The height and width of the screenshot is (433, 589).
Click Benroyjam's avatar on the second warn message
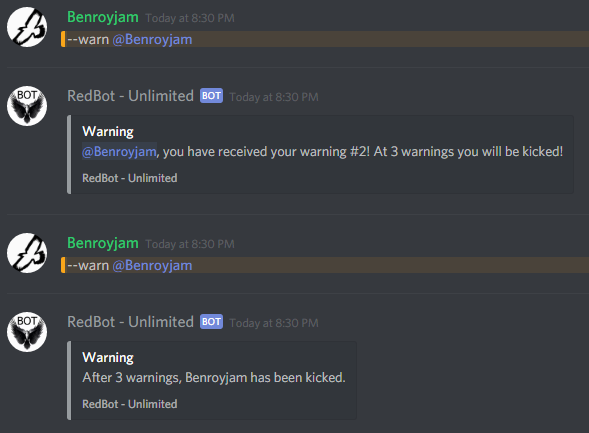click(27, 253)
